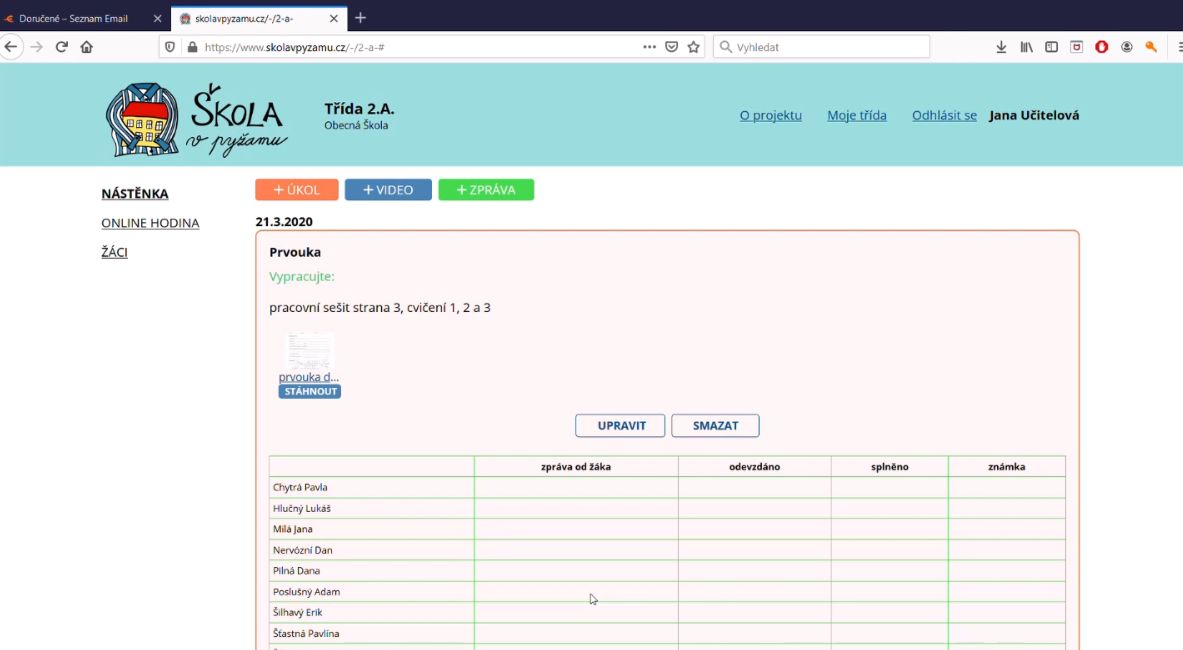The width and height of the screenshot is (1183, 650).
Task: Go back with the browser back arrow
Action: (11, 47)
